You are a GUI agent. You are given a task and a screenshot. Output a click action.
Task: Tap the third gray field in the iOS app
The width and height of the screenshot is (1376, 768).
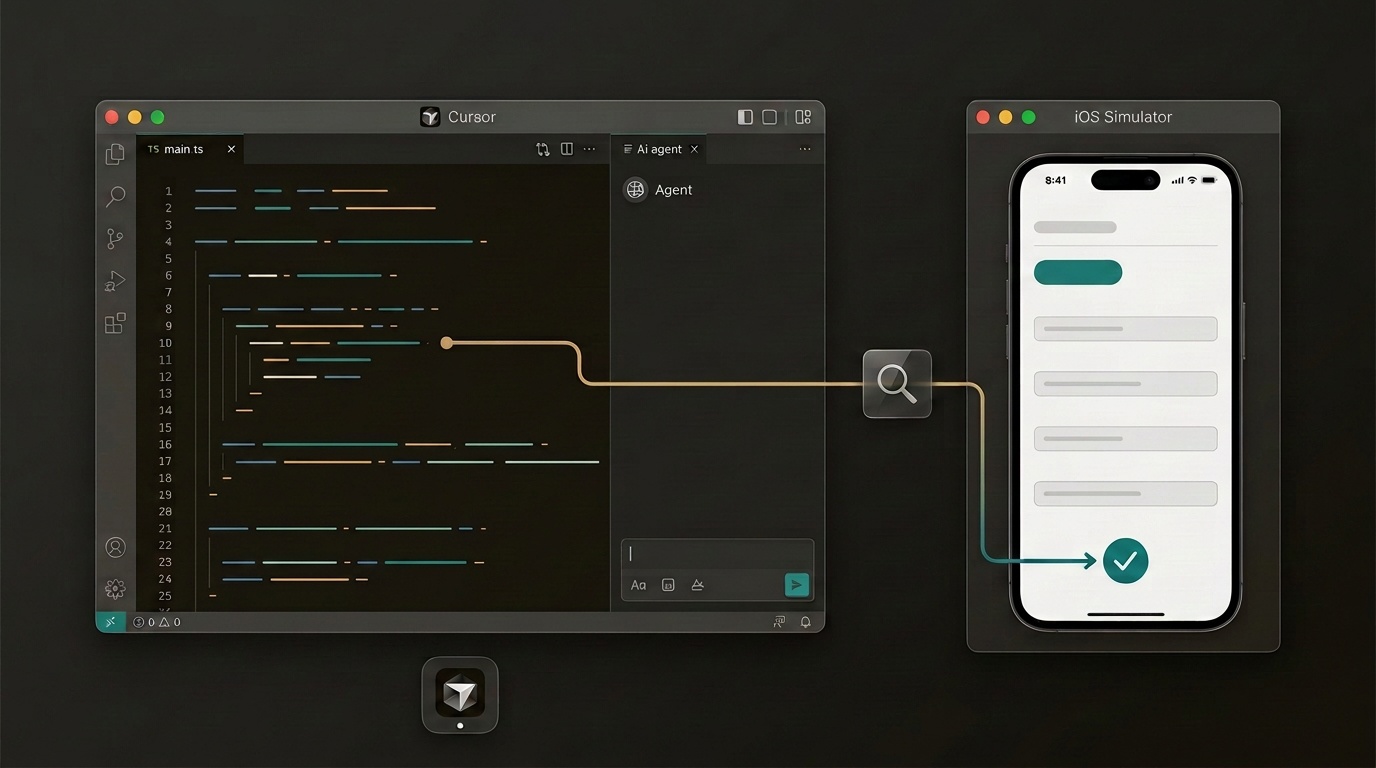pos(1125,438)
